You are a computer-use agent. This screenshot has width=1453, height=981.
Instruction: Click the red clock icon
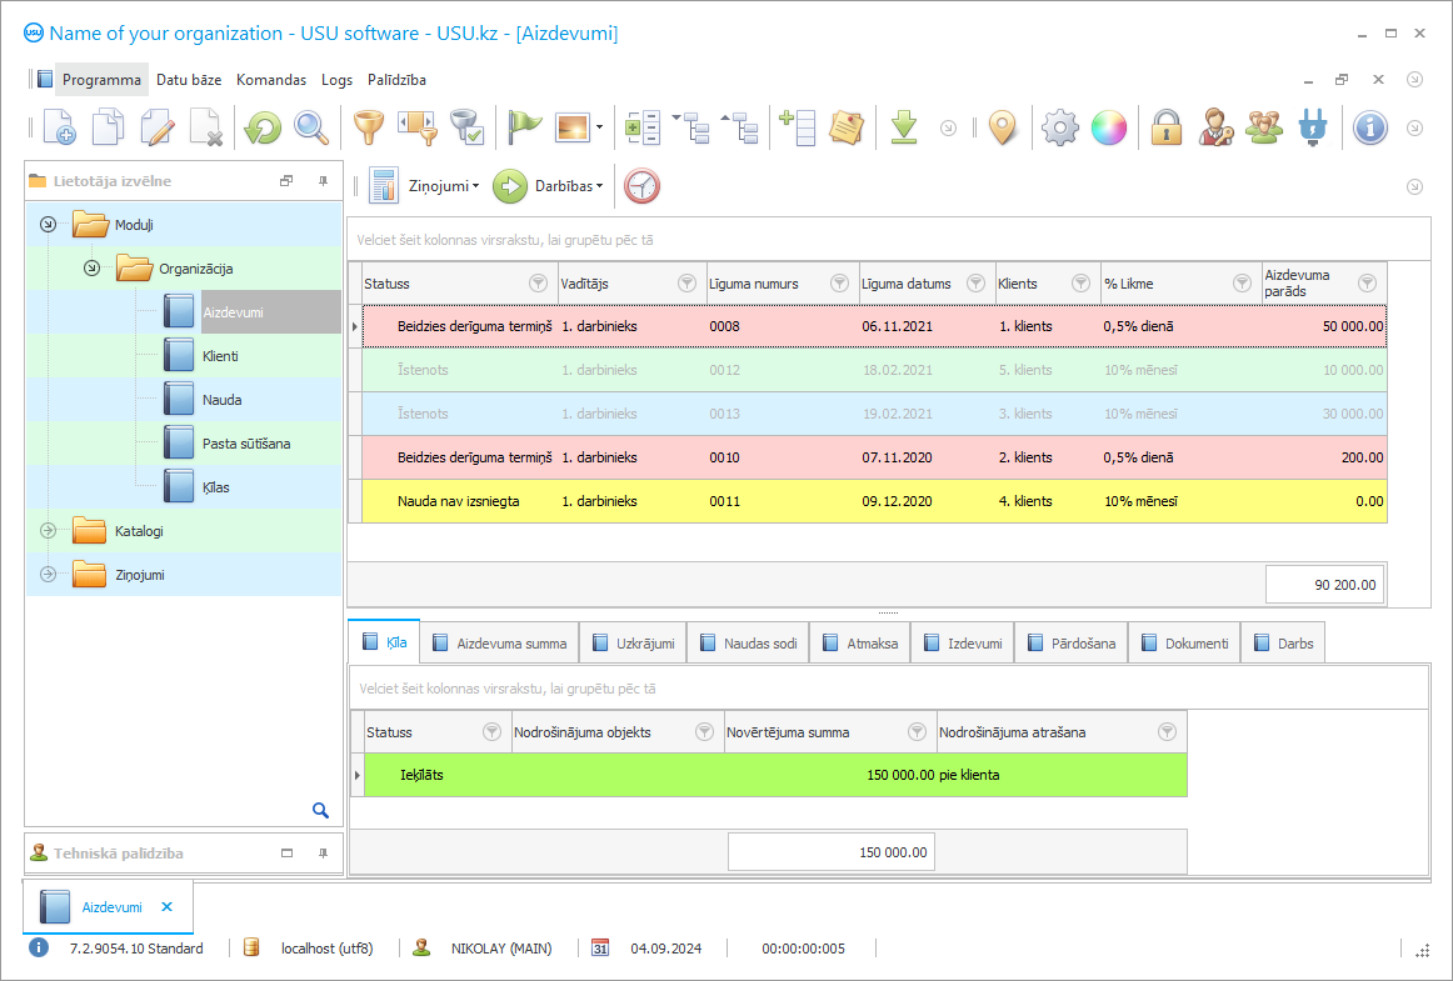(642, 186)
